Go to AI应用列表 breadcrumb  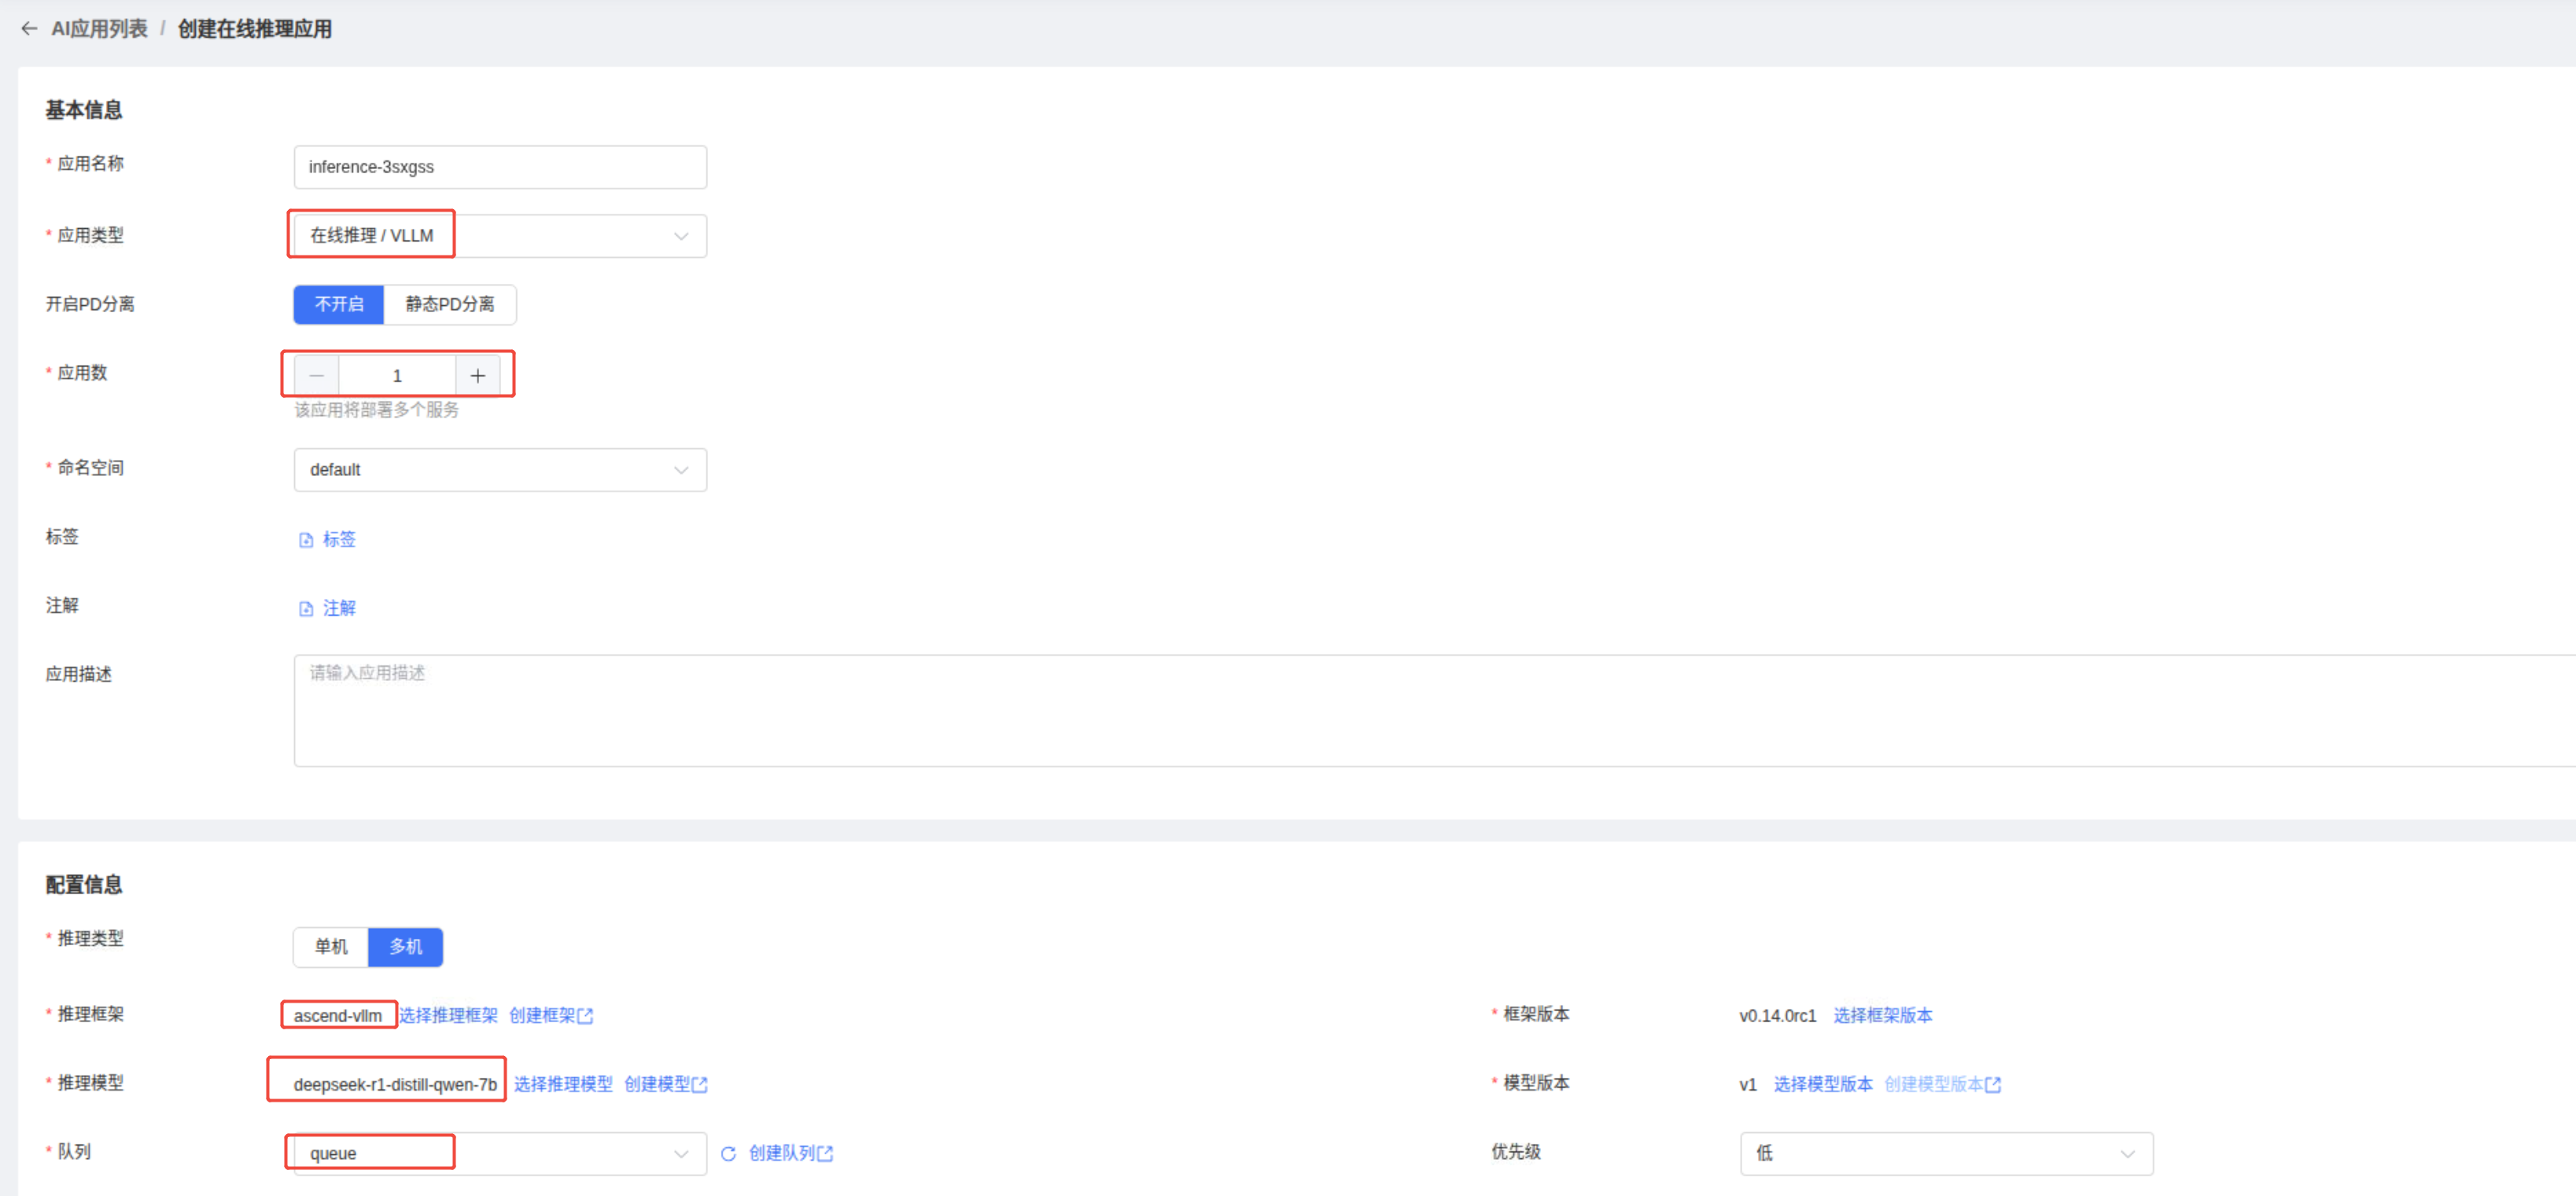point(99,29)
